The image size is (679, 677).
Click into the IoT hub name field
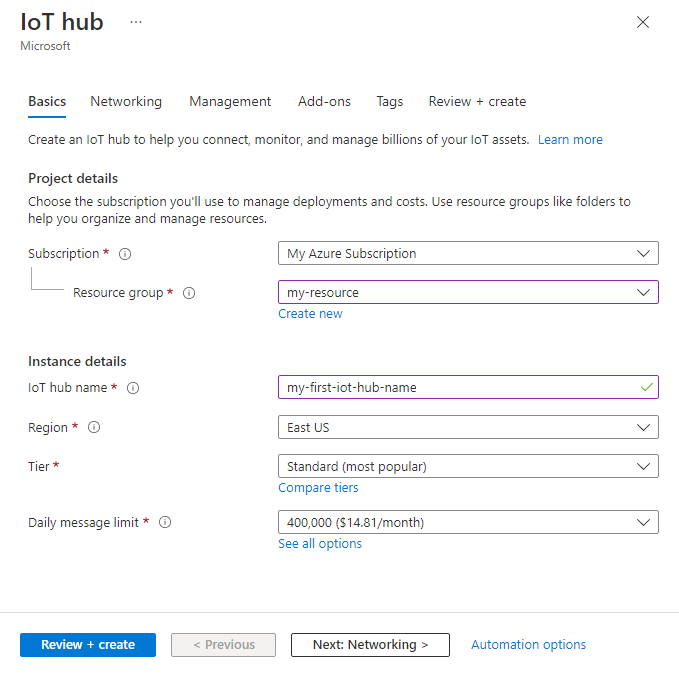pyautogui.click(x=455, y=388)
